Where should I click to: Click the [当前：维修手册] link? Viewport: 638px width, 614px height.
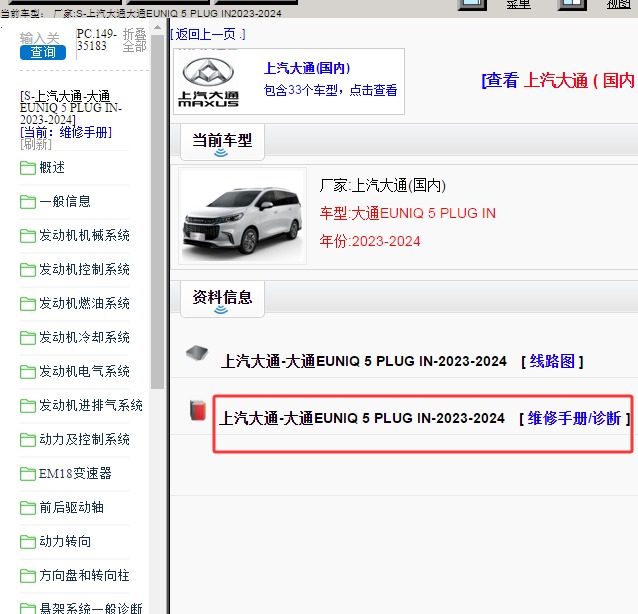pyautogui.click(x=66, y=132)
